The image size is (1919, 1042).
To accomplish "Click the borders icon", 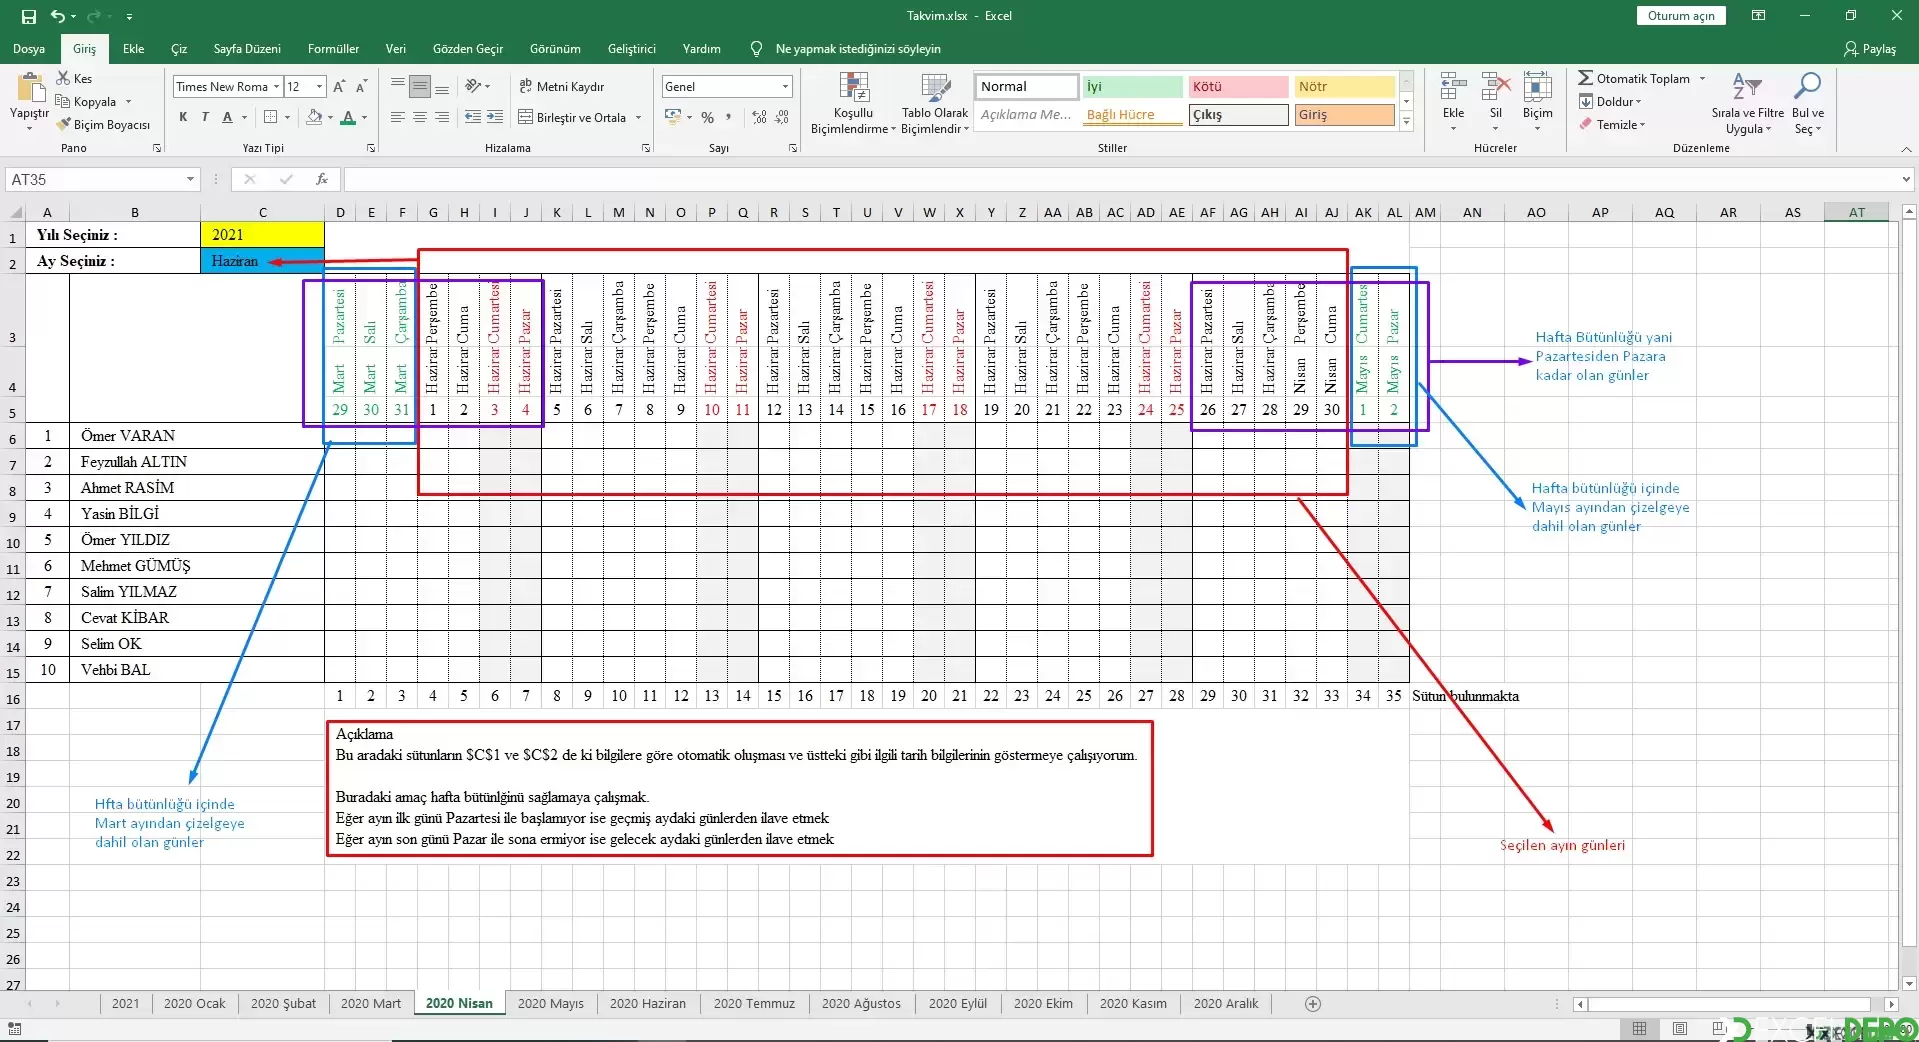I will click(x=270, y=117).
